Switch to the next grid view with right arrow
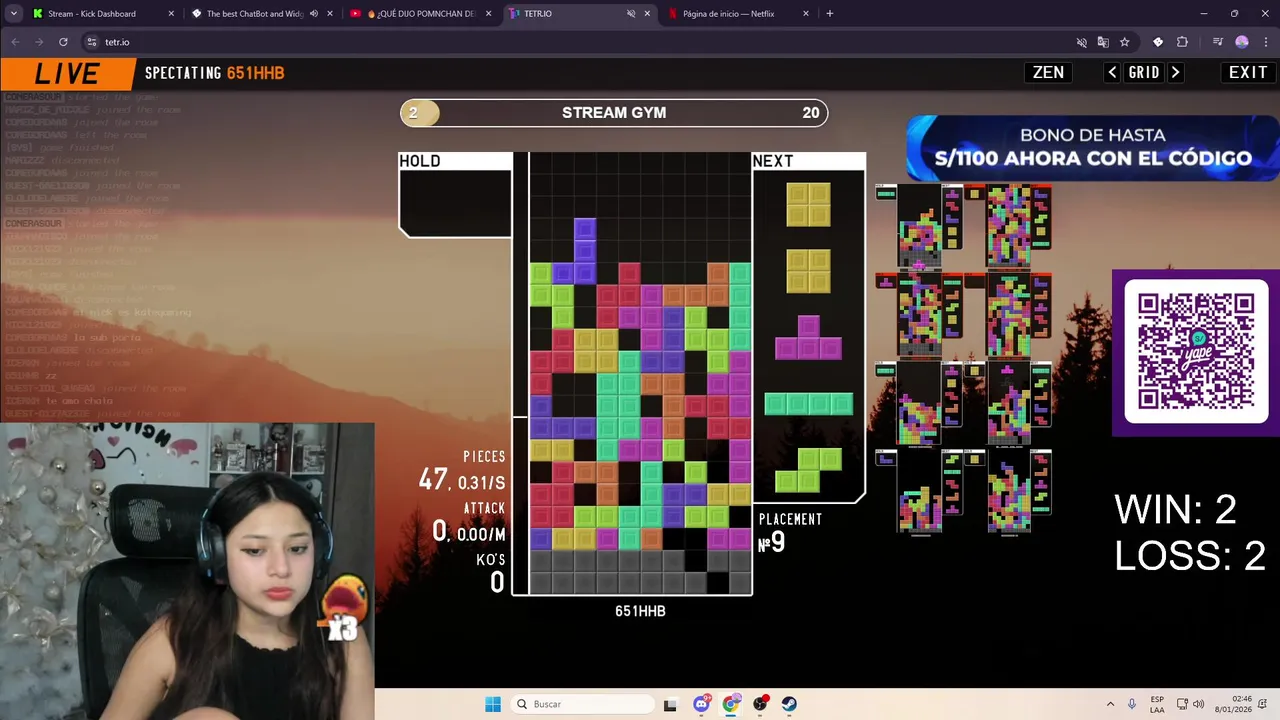Image resolution: width=1280 pixels, height=720 pixels. [x=1175, y=72]
